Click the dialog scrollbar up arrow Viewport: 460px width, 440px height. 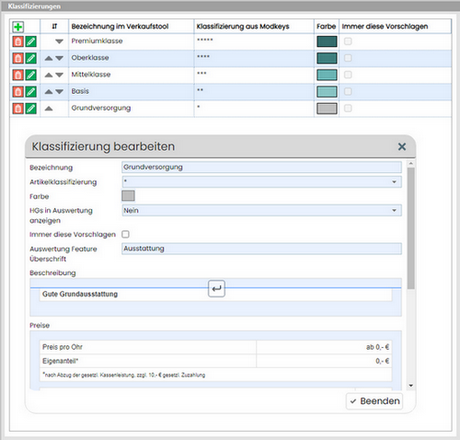click(x=411, y=163)
